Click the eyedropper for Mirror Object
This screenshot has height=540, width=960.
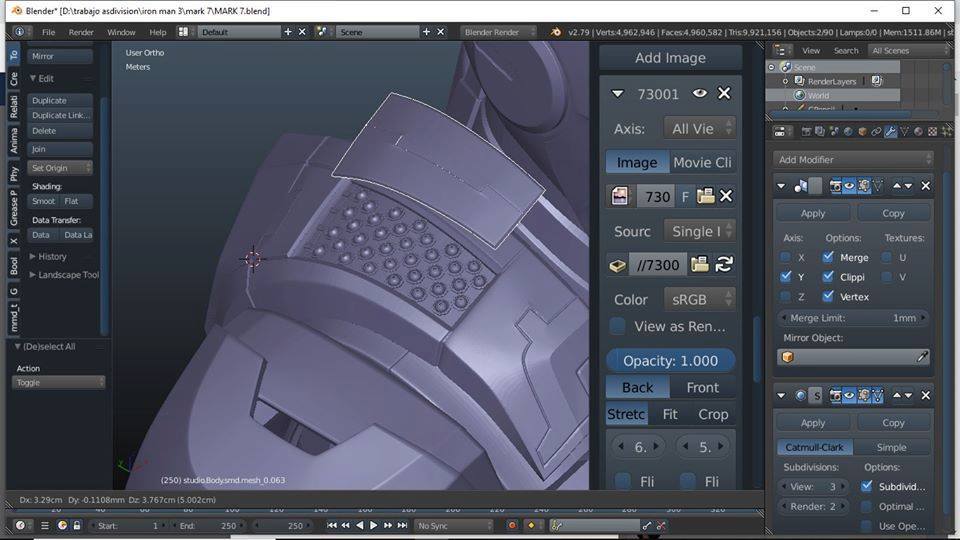[922, 356]
